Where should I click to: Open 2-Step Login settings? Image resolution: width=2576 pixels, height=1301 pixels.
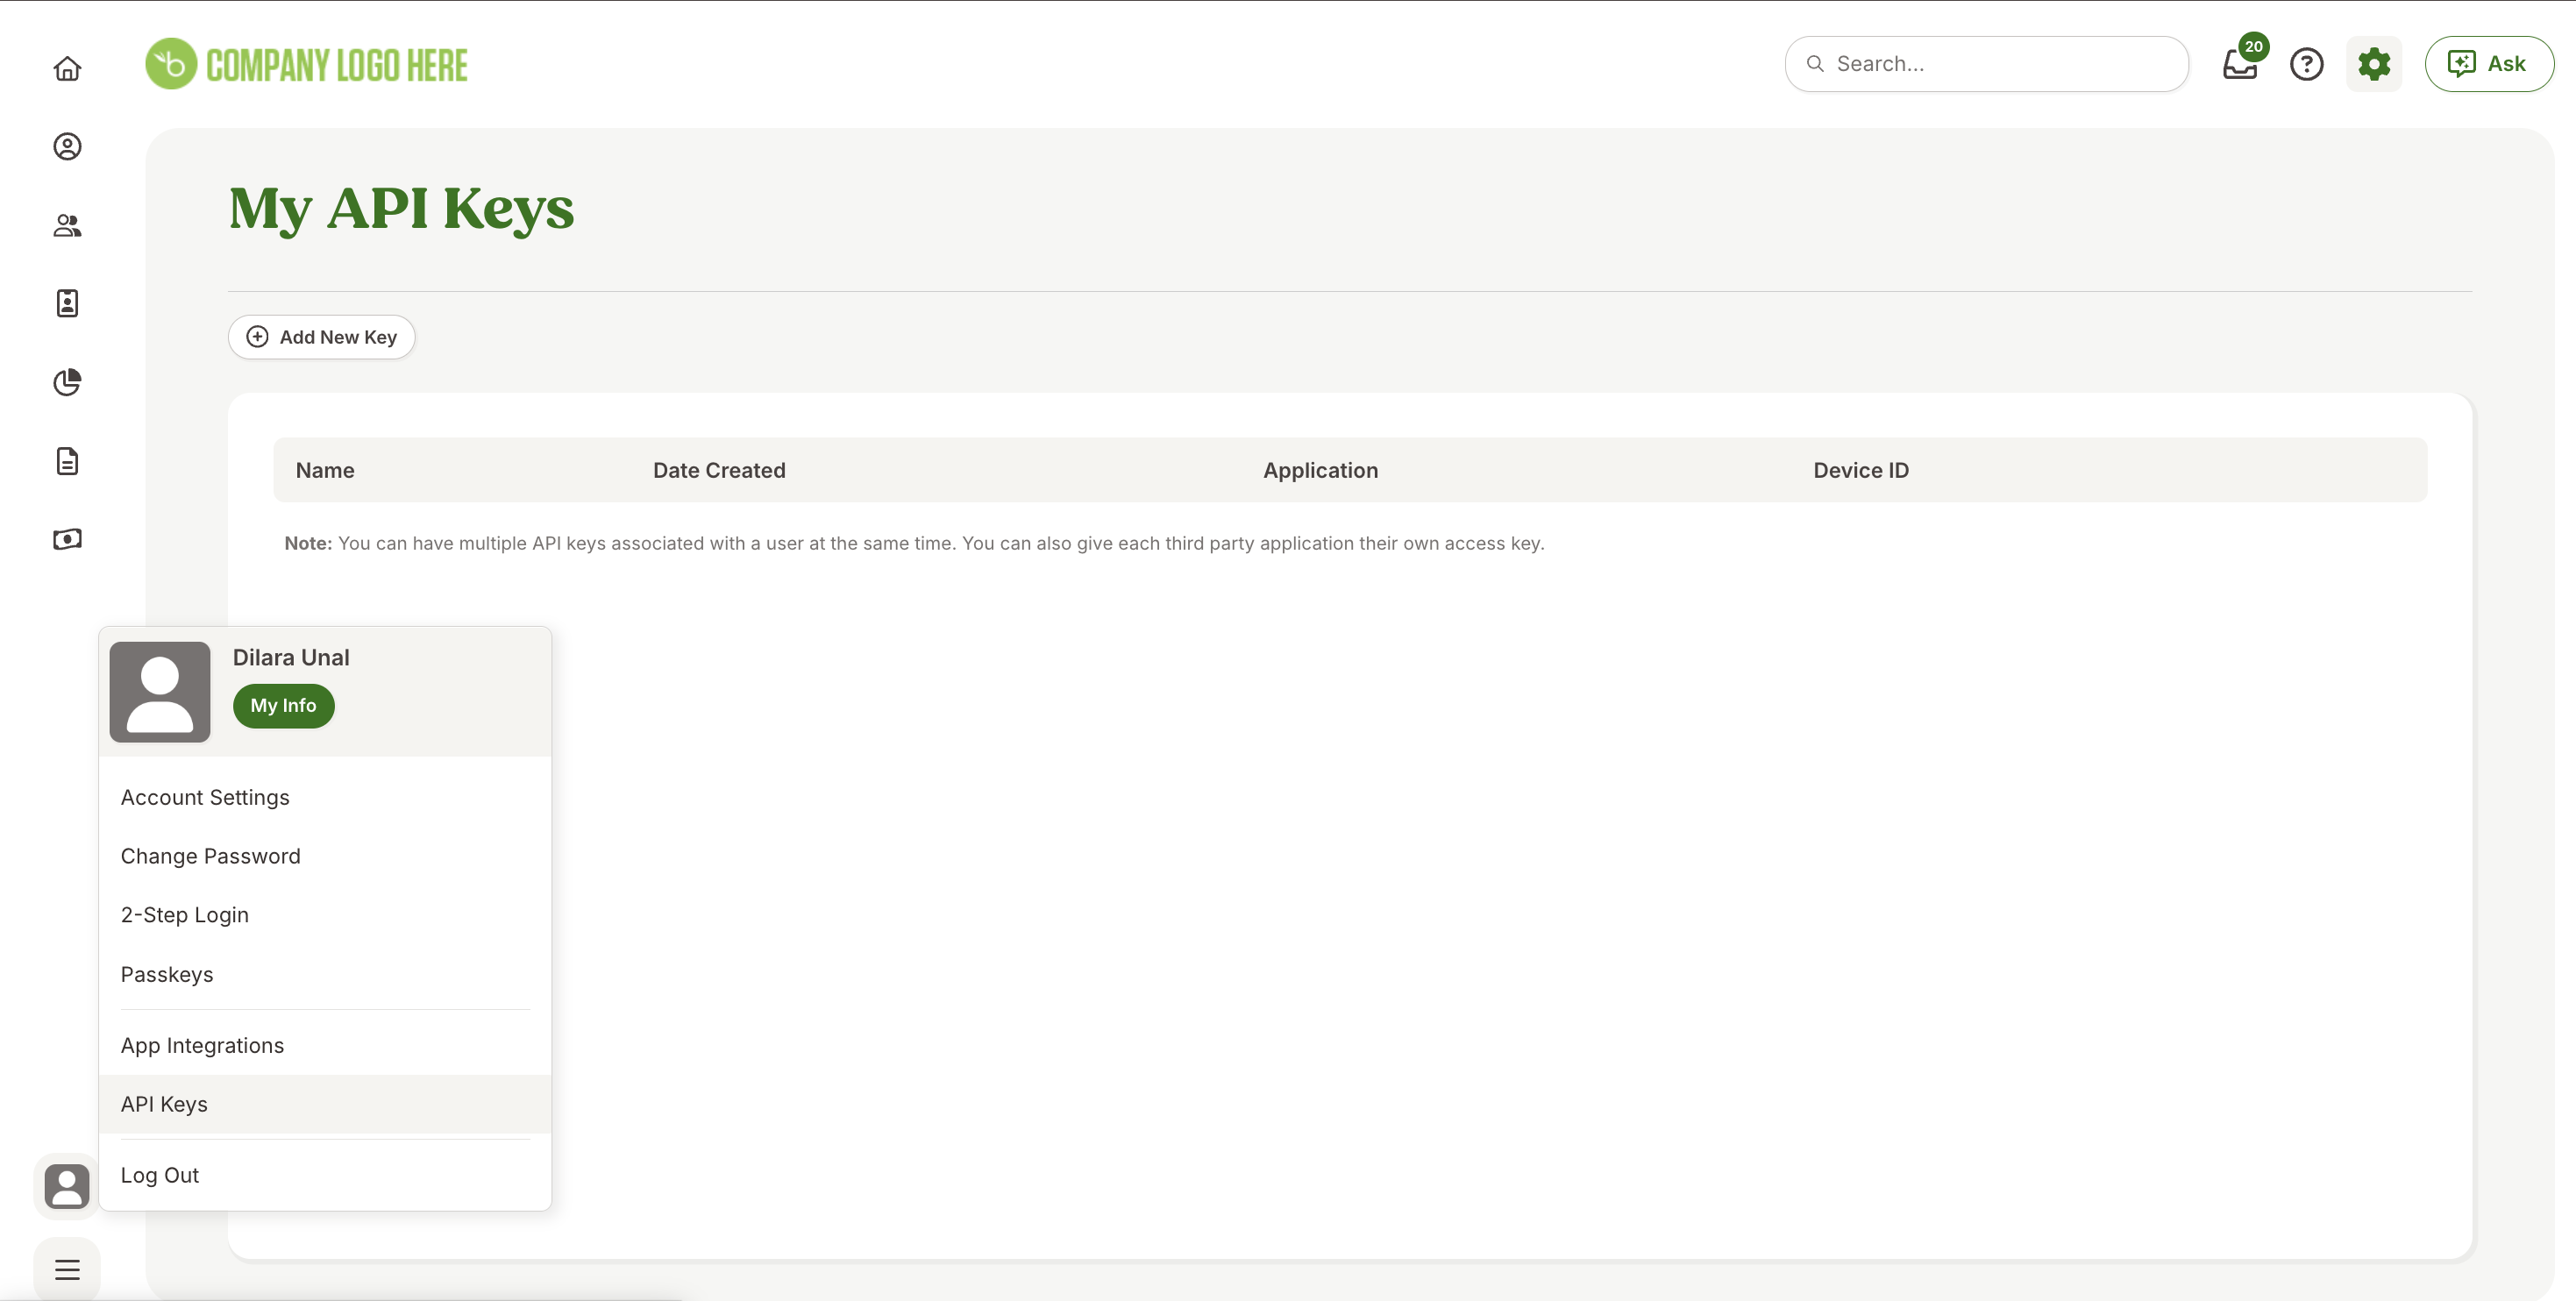point(185,915)
